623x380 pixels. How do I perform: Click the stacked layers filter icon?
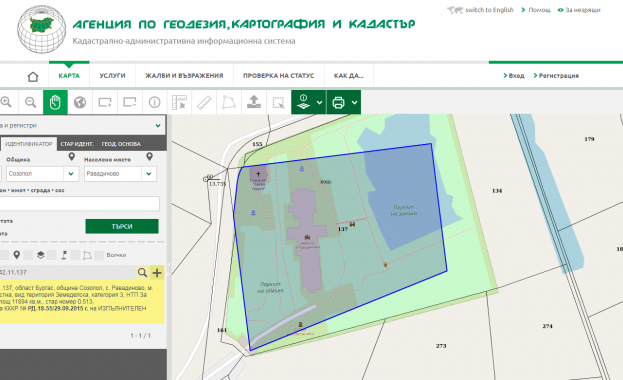point(41,255)
